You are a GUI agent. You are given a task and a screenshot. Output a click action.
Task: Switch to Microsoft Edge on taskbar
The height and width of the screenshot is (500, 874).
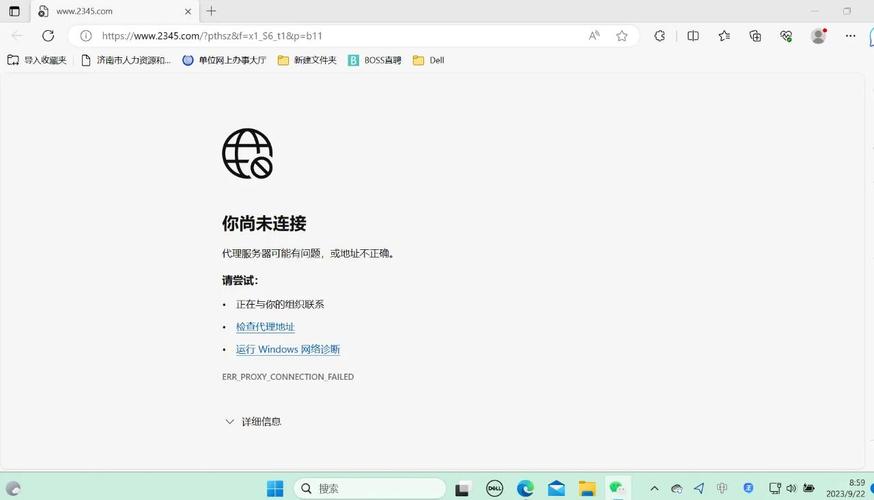[x=525, y=489]
